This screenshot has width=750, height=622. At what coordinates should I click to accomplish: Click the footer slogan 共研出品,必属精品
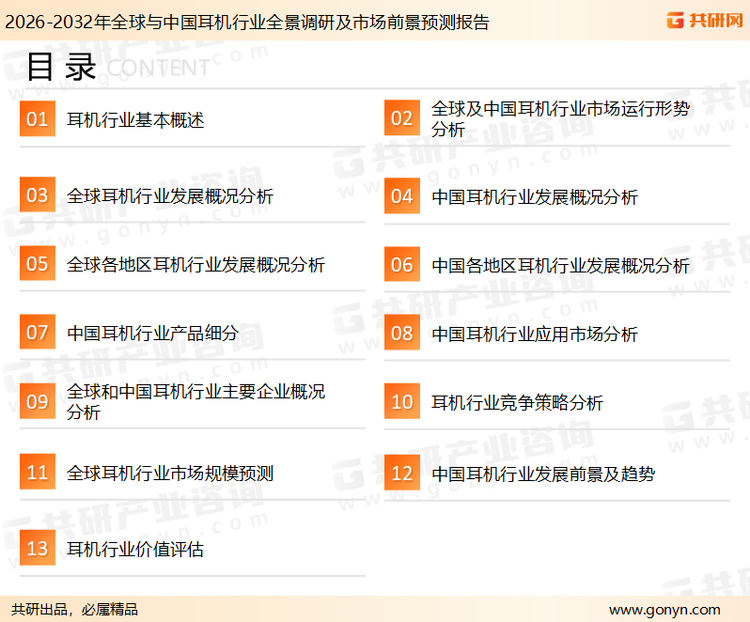pyautogui.click(x=74, y=609)
